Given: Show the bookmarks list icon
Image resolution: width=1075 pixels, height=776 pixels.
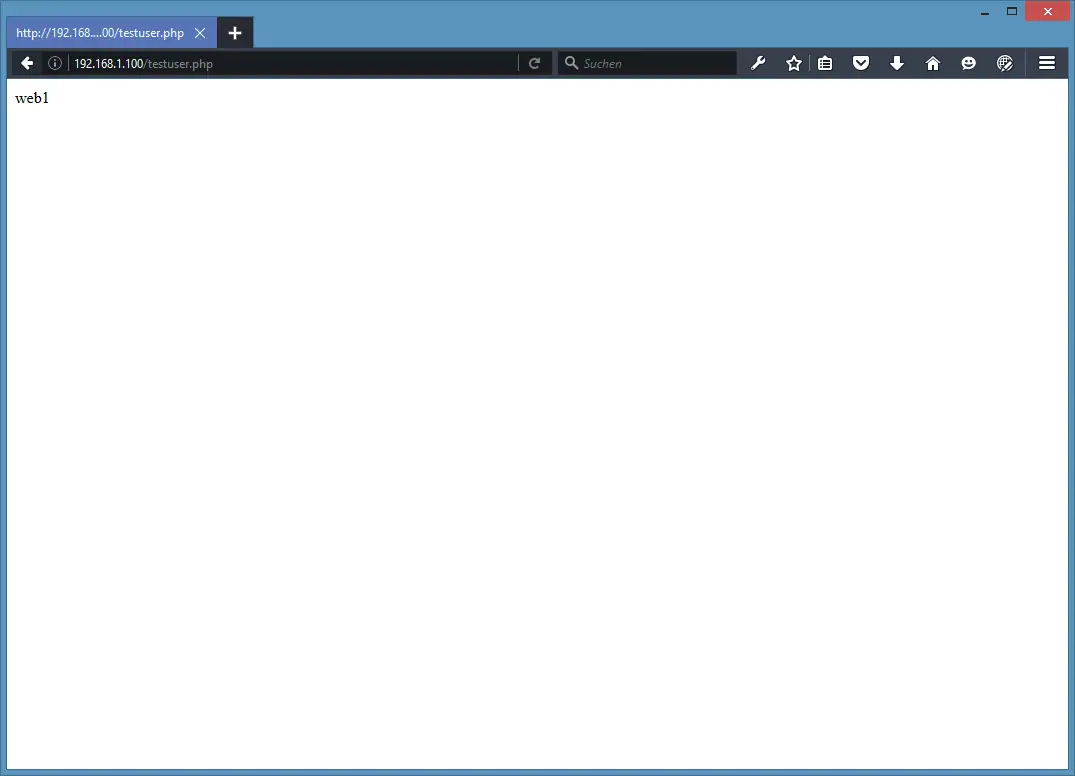Looking at the screenshot, I should [x=825, y=63].
